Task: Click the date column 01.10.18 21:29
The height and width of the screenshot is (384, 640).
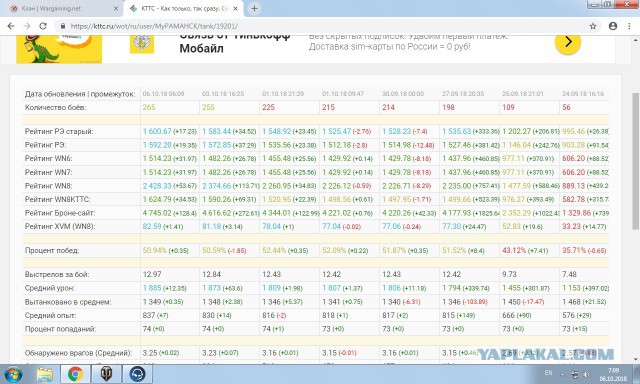Action: [283, 94]
